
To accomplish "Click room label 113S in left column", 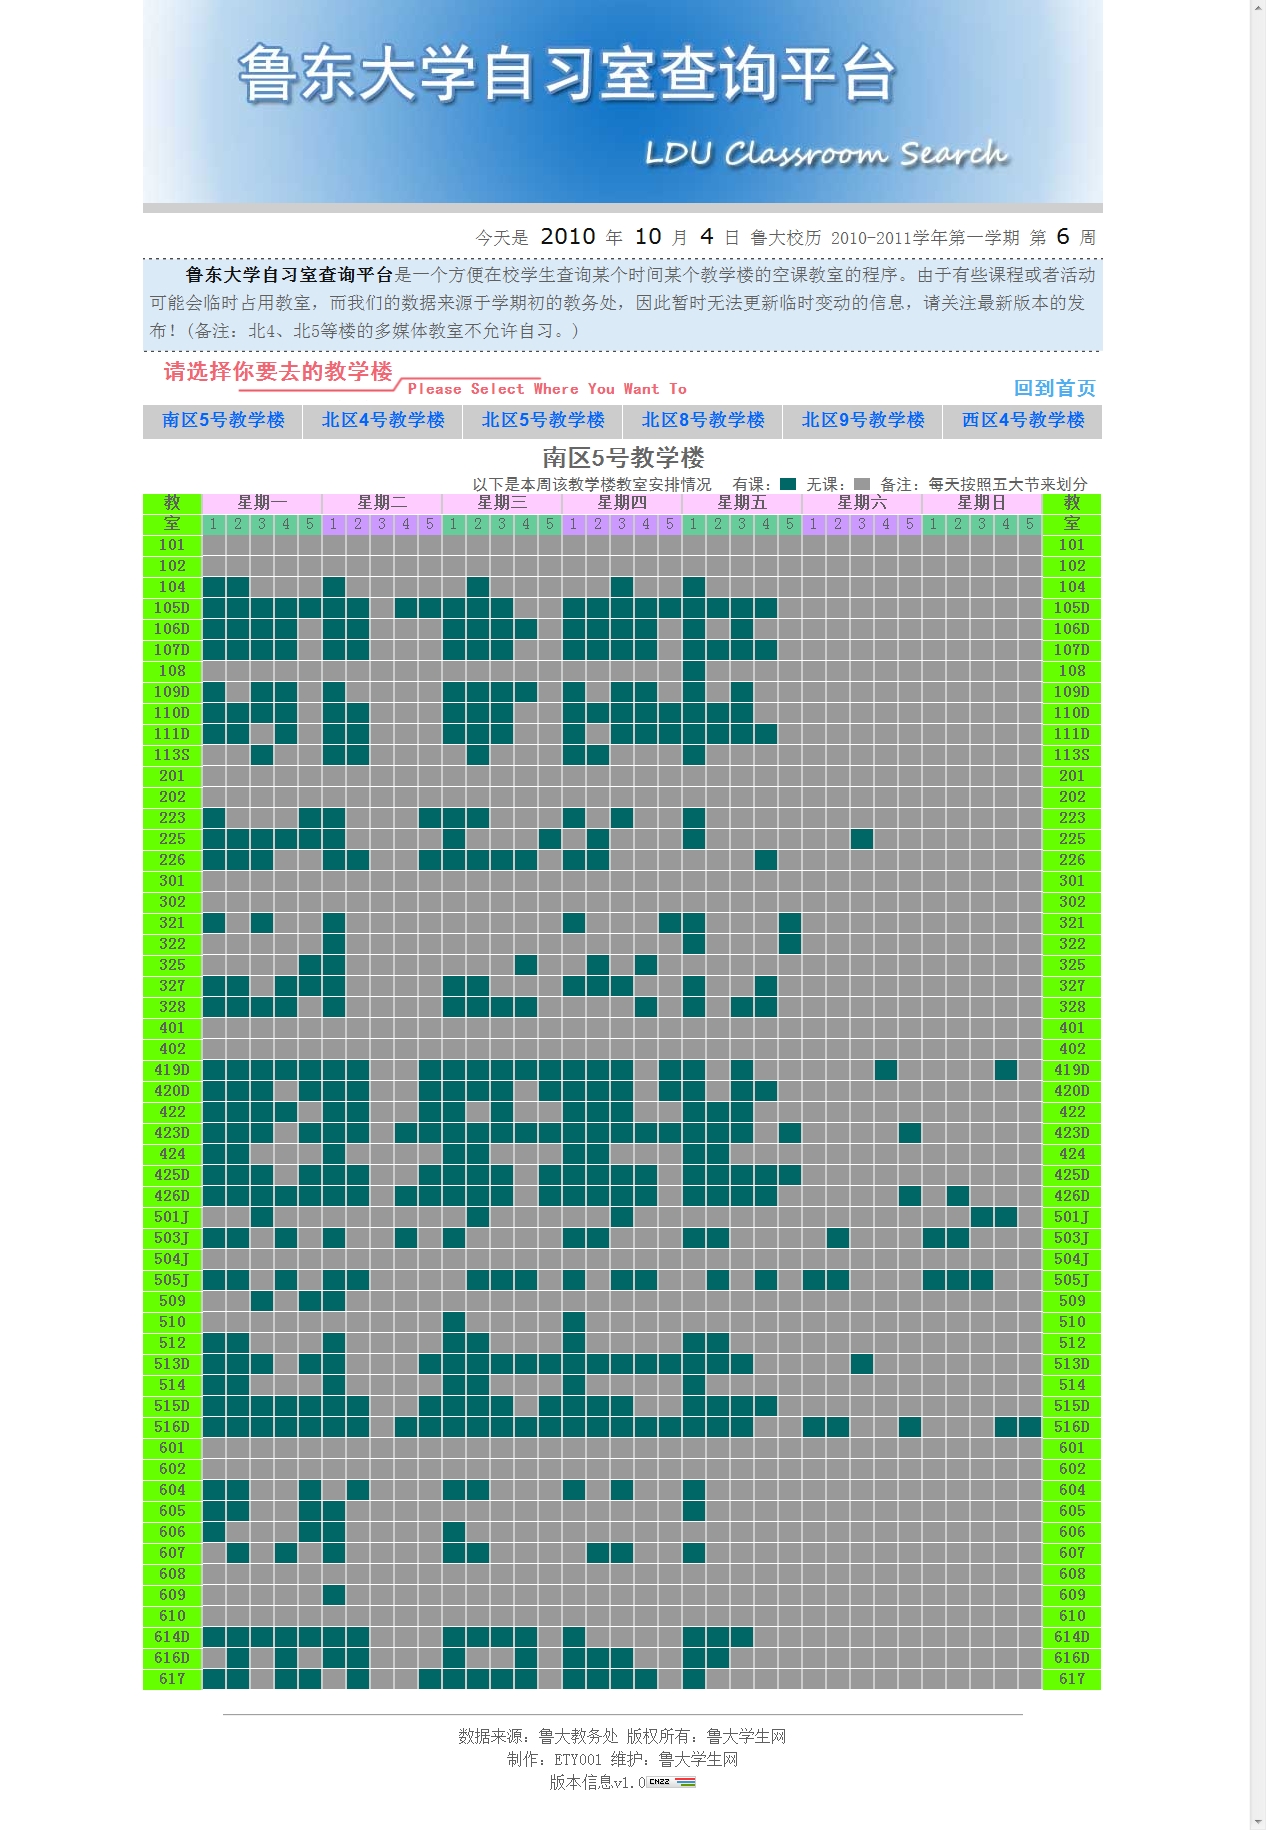I will 172,755.
